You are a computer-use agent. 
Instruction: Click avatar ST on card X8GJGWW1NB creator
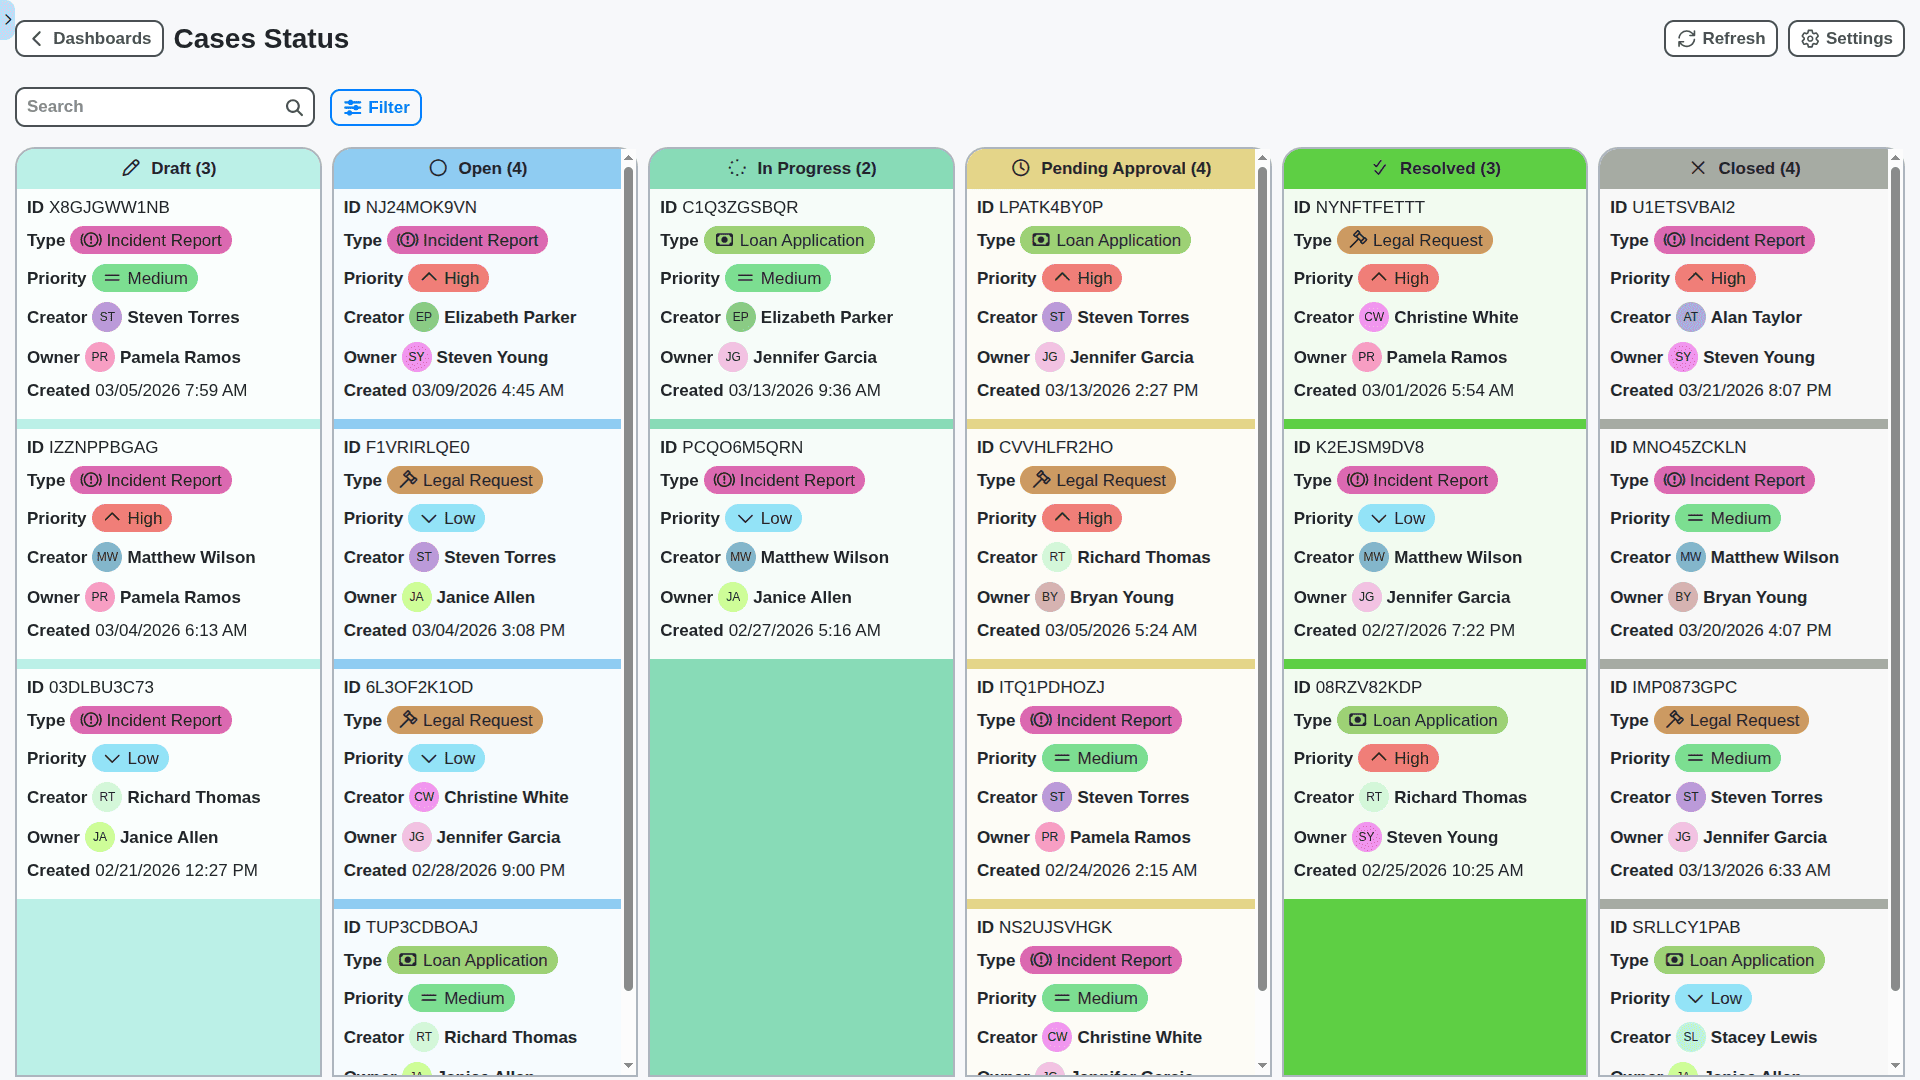(107, 317)
